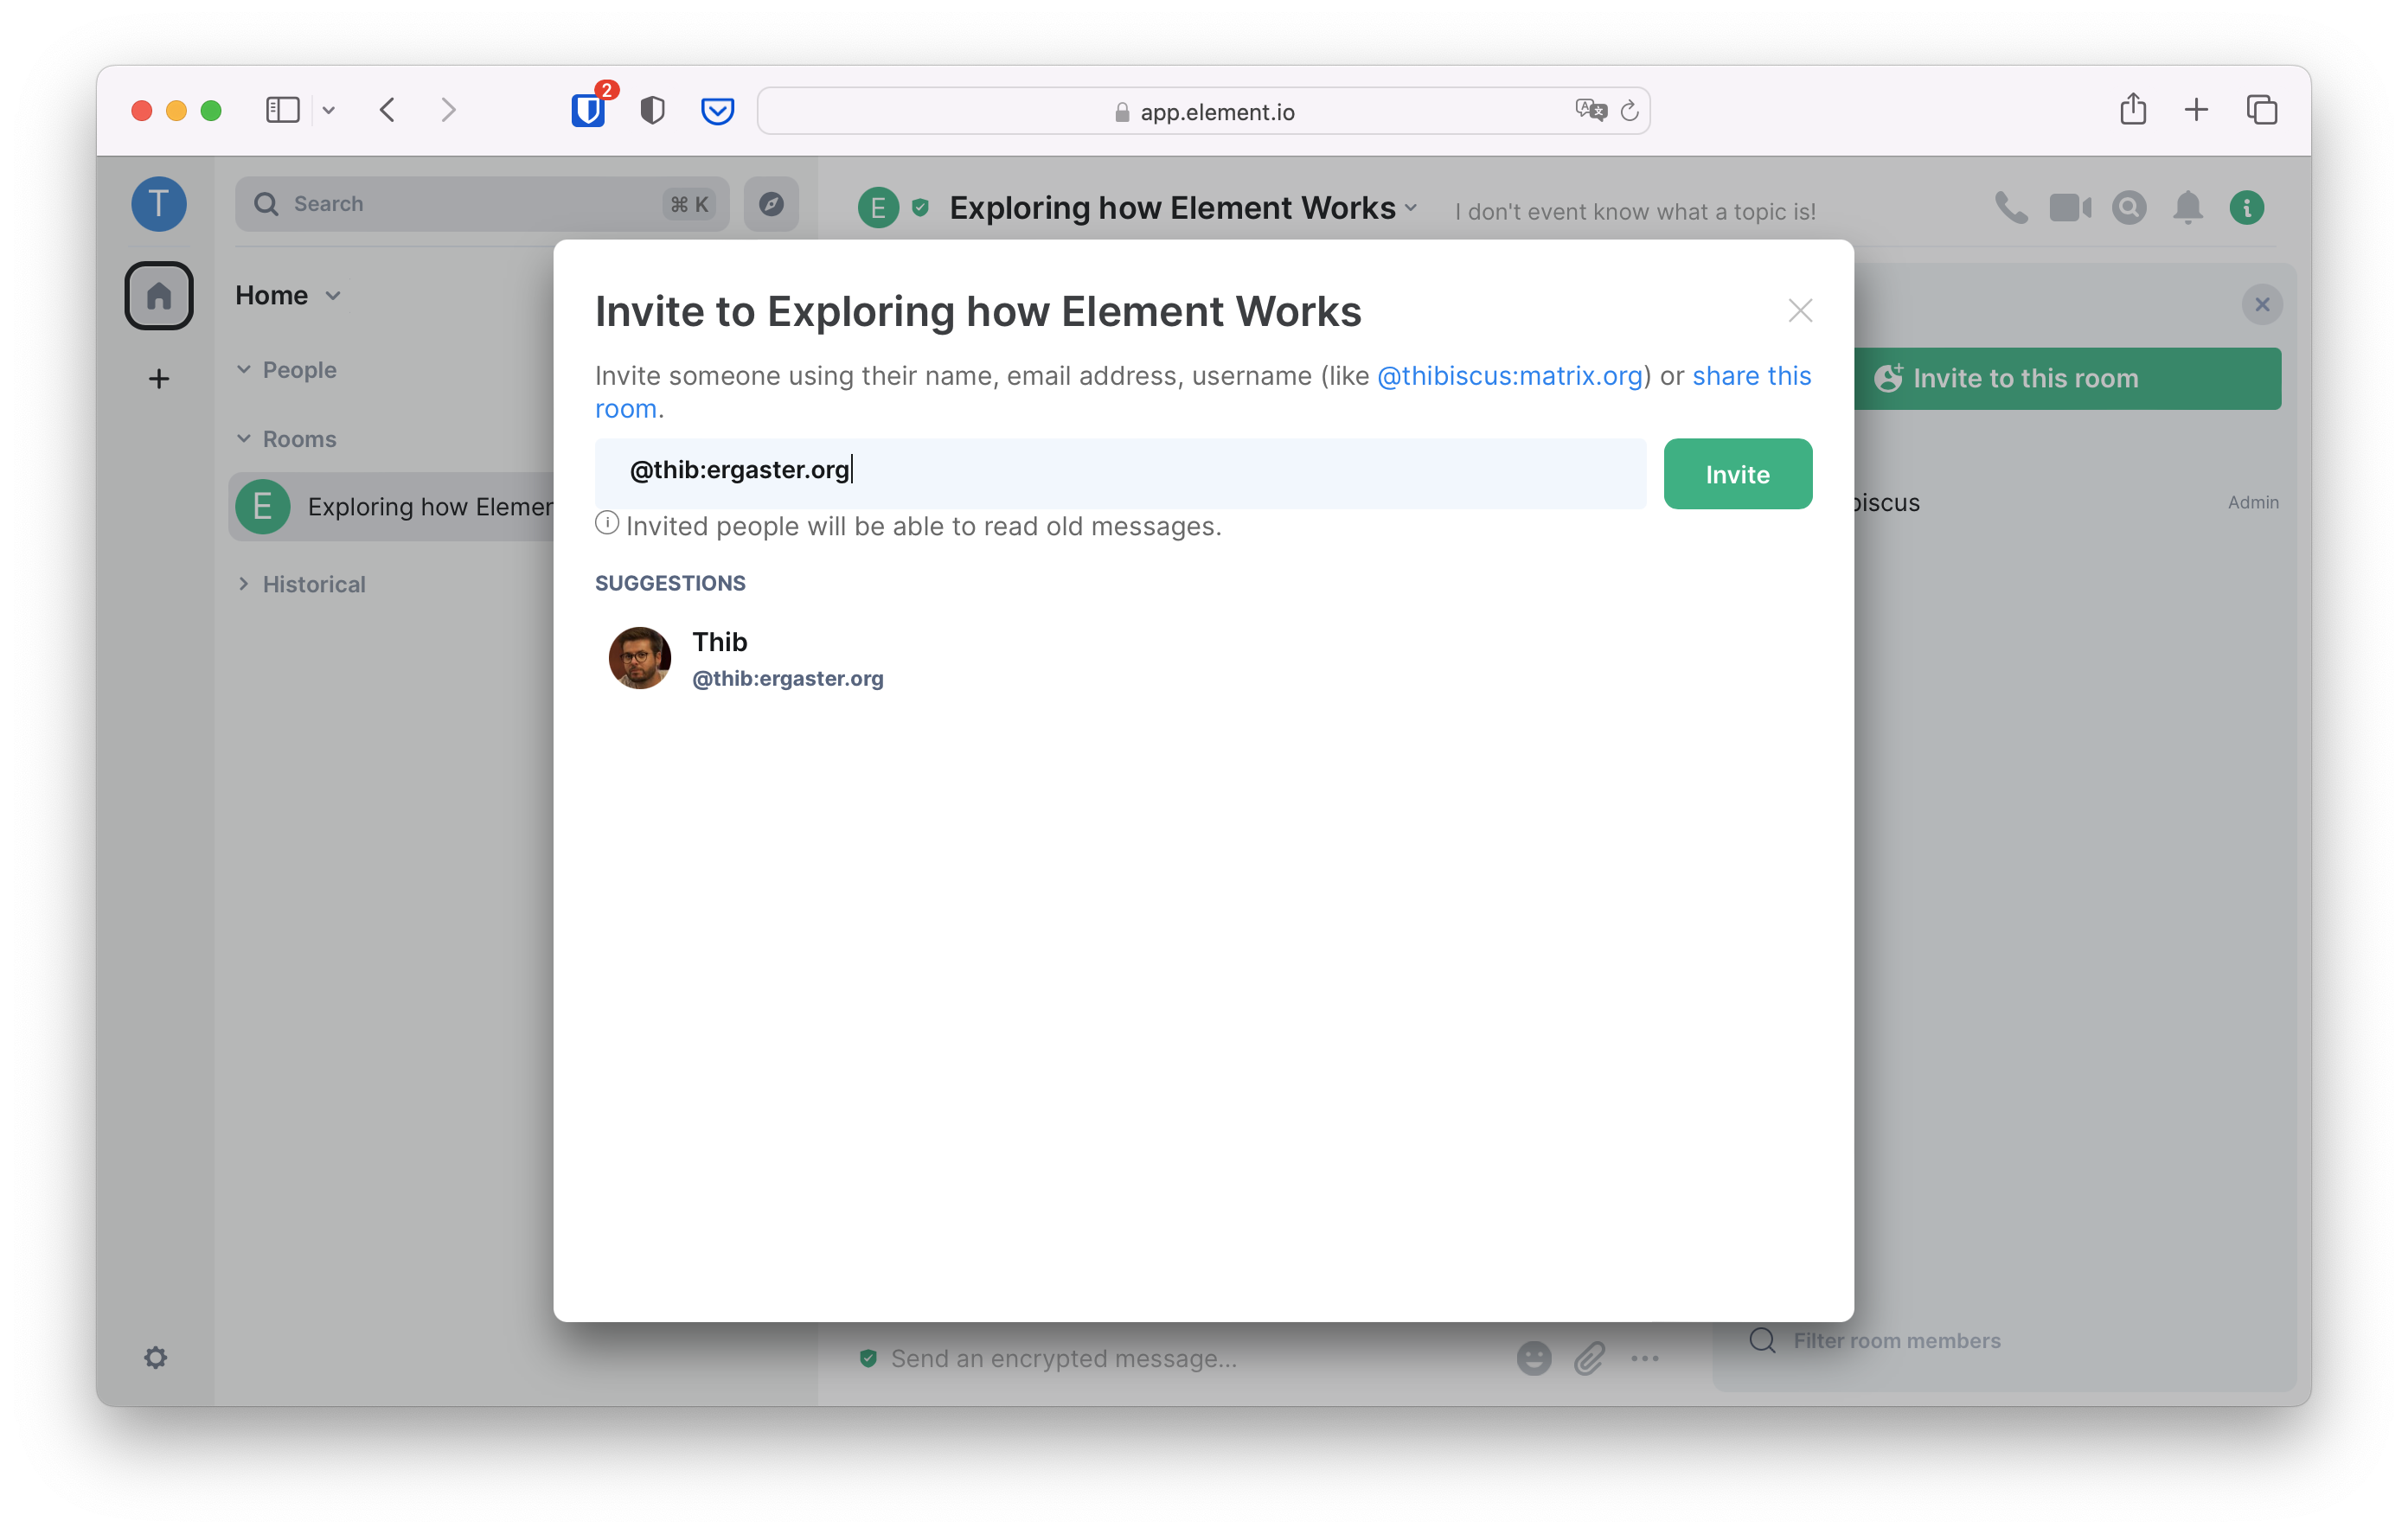Collapse the People section

[244, 369]
